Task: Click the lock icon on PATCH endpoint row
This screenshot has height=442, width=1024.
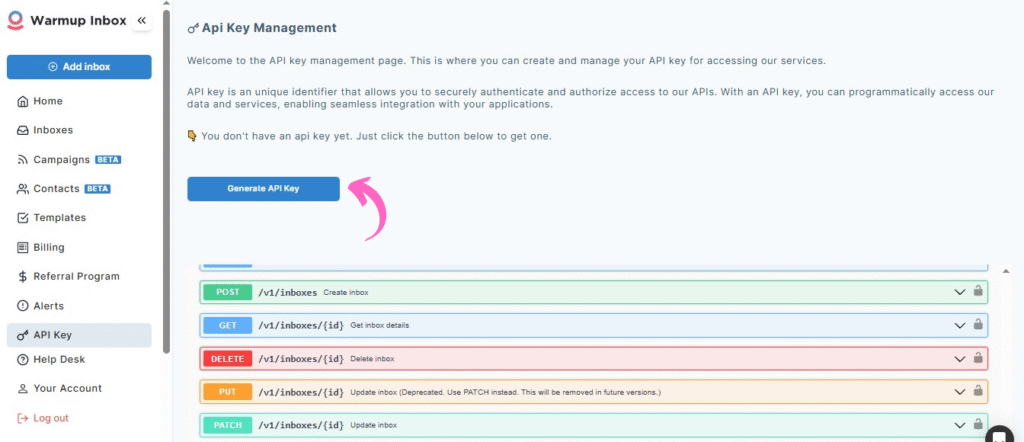Action: tap(978, 425)
